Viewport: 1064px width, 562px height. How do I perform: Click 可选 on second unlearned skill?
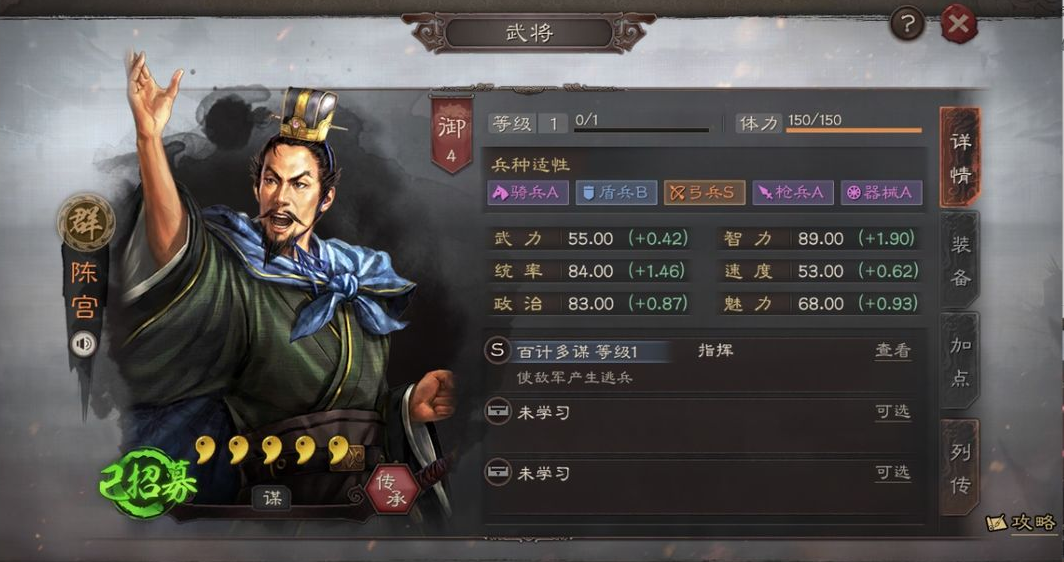click(x=892, y=472)
